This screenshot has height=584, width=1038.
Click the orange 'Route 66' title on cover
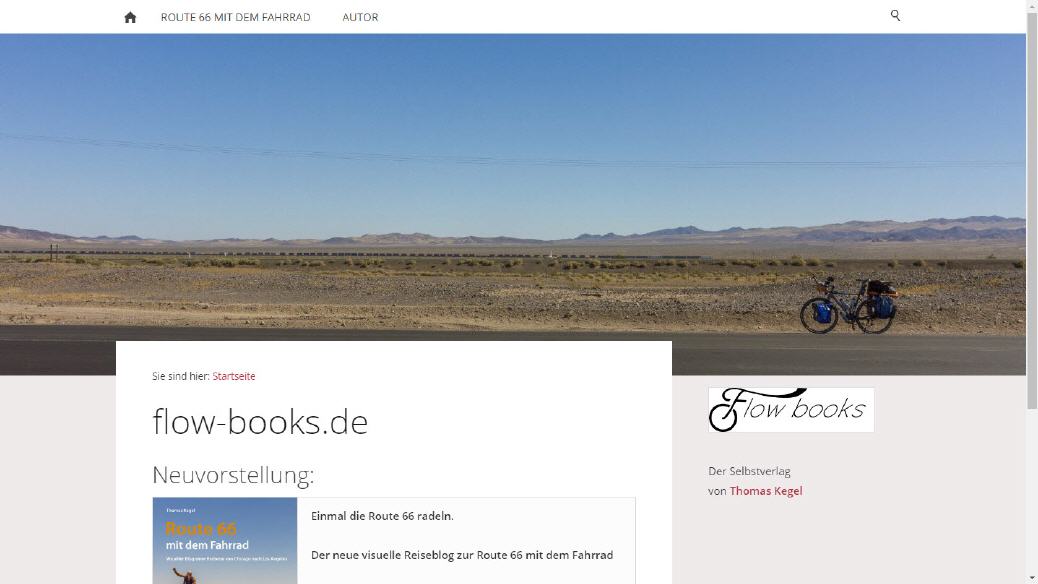pyautogui.click(x=201, y=529)
